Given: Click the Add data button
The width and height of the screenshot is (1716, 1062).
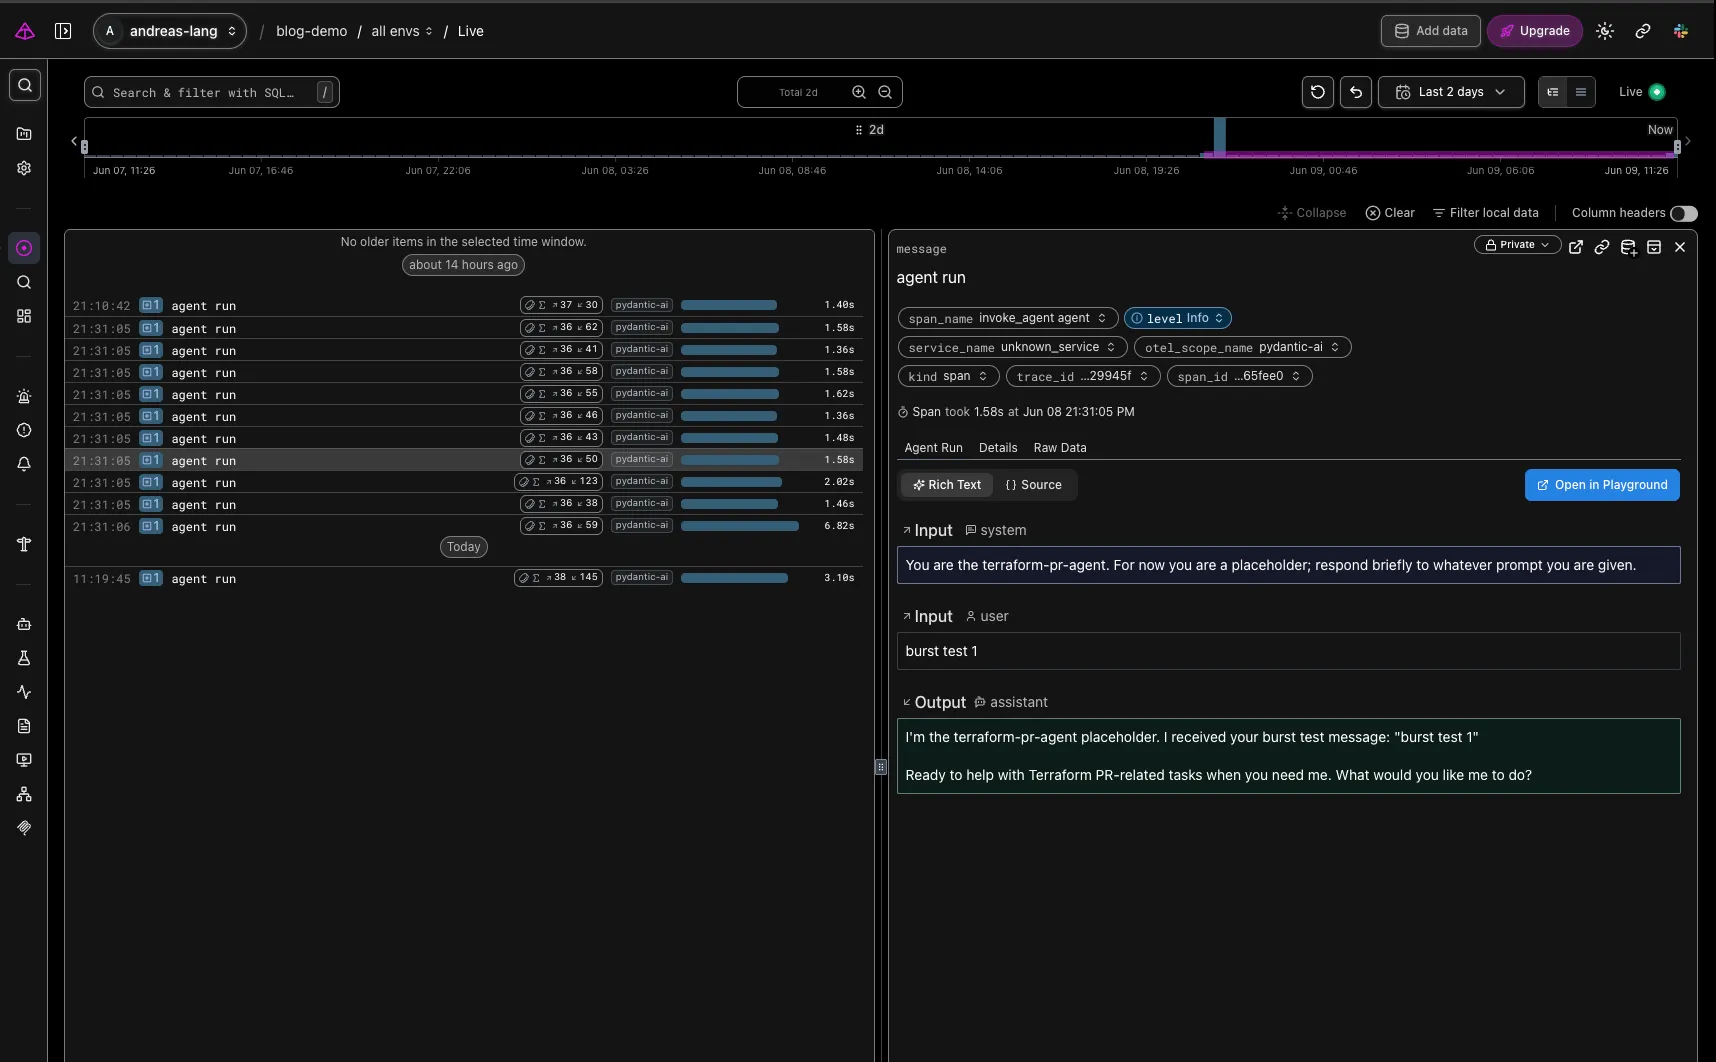Looking at the screenshot, I should 1431,31.
